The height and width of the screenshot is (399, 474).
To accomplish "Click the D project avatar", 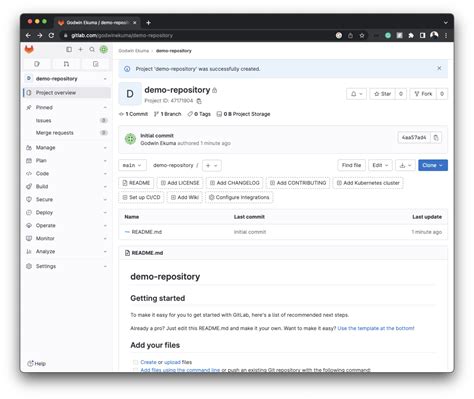I will point(130,94).
